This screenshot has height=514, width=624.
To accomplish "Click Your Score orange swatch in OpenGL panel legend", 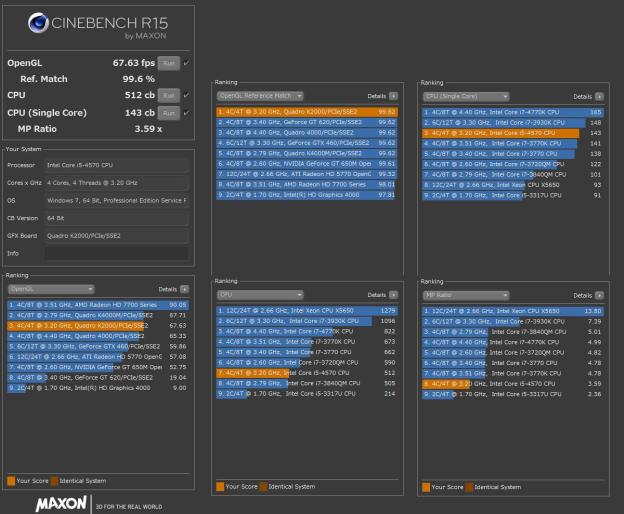I will tap(11, 481).
